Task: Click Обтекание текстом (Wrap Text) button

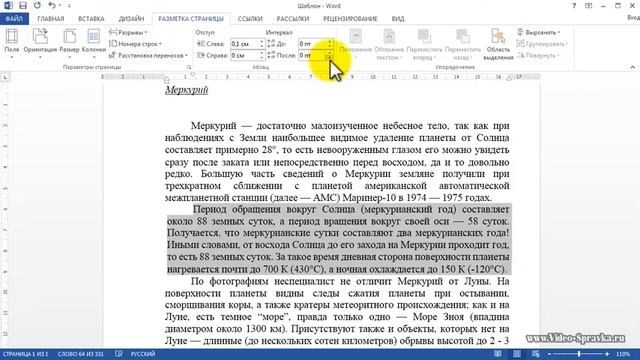Action: point(389,44)
